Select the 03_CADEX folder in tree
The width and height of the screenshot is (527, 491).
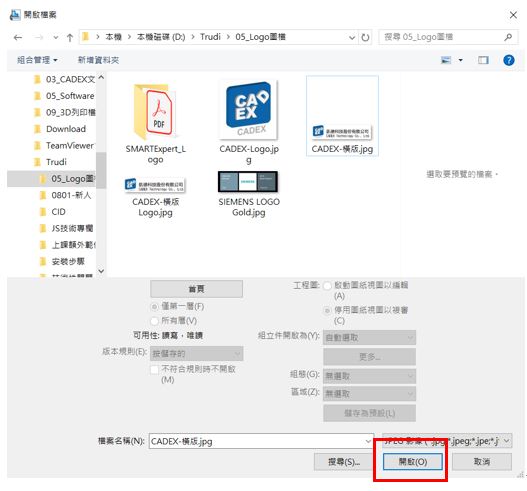(64, 79)
